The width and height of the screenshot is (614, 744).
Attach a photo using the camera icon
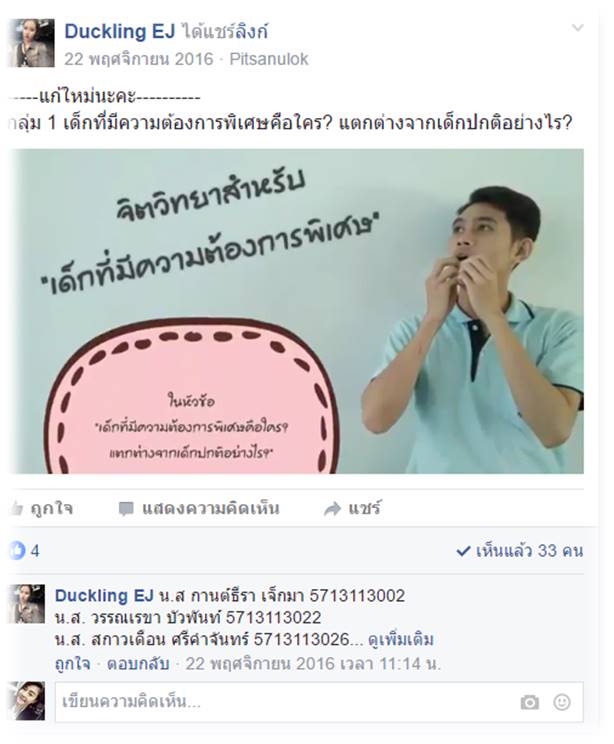point(530,702)
